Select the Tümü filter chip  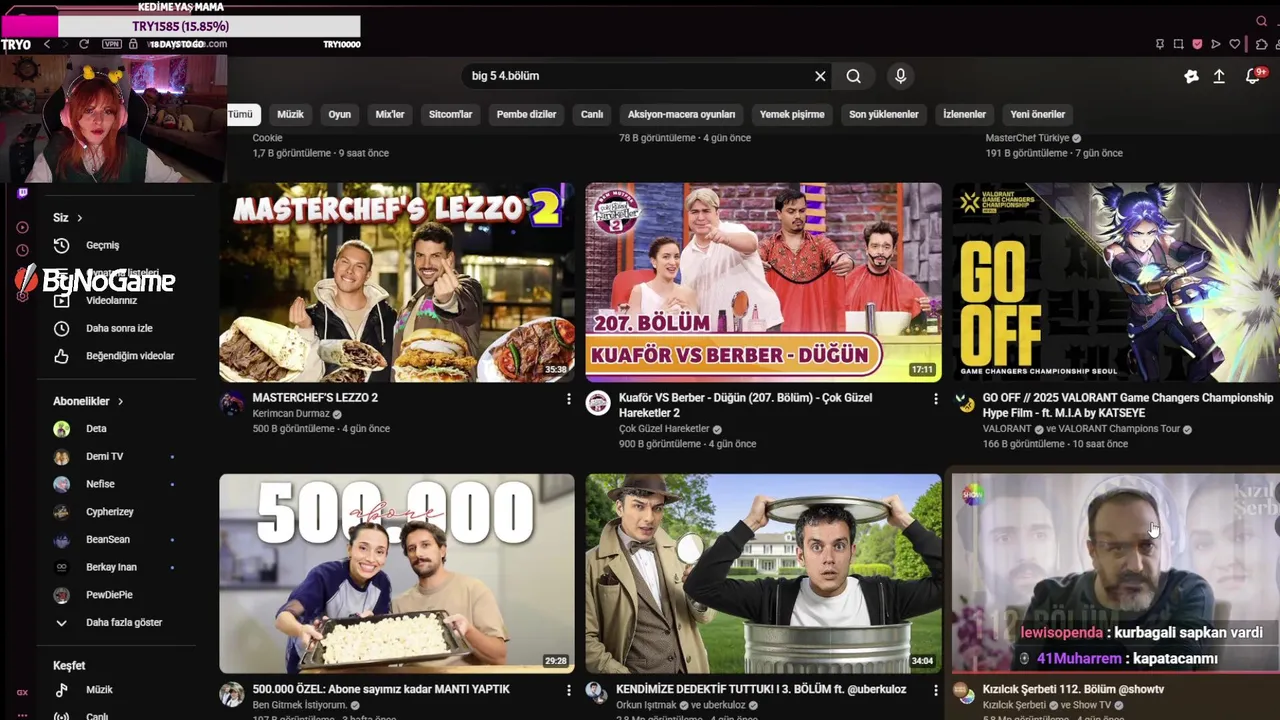click(x=241, y=114)
